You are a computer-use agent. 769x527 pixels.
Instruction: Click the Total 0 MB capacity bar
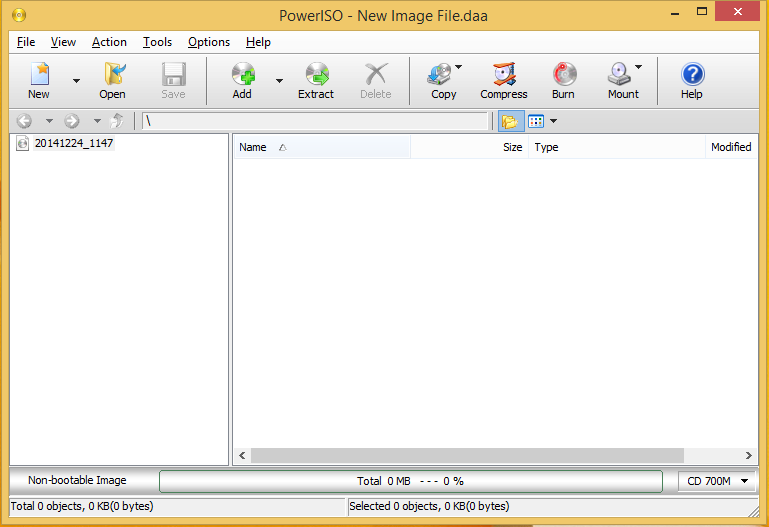point(410,481)
